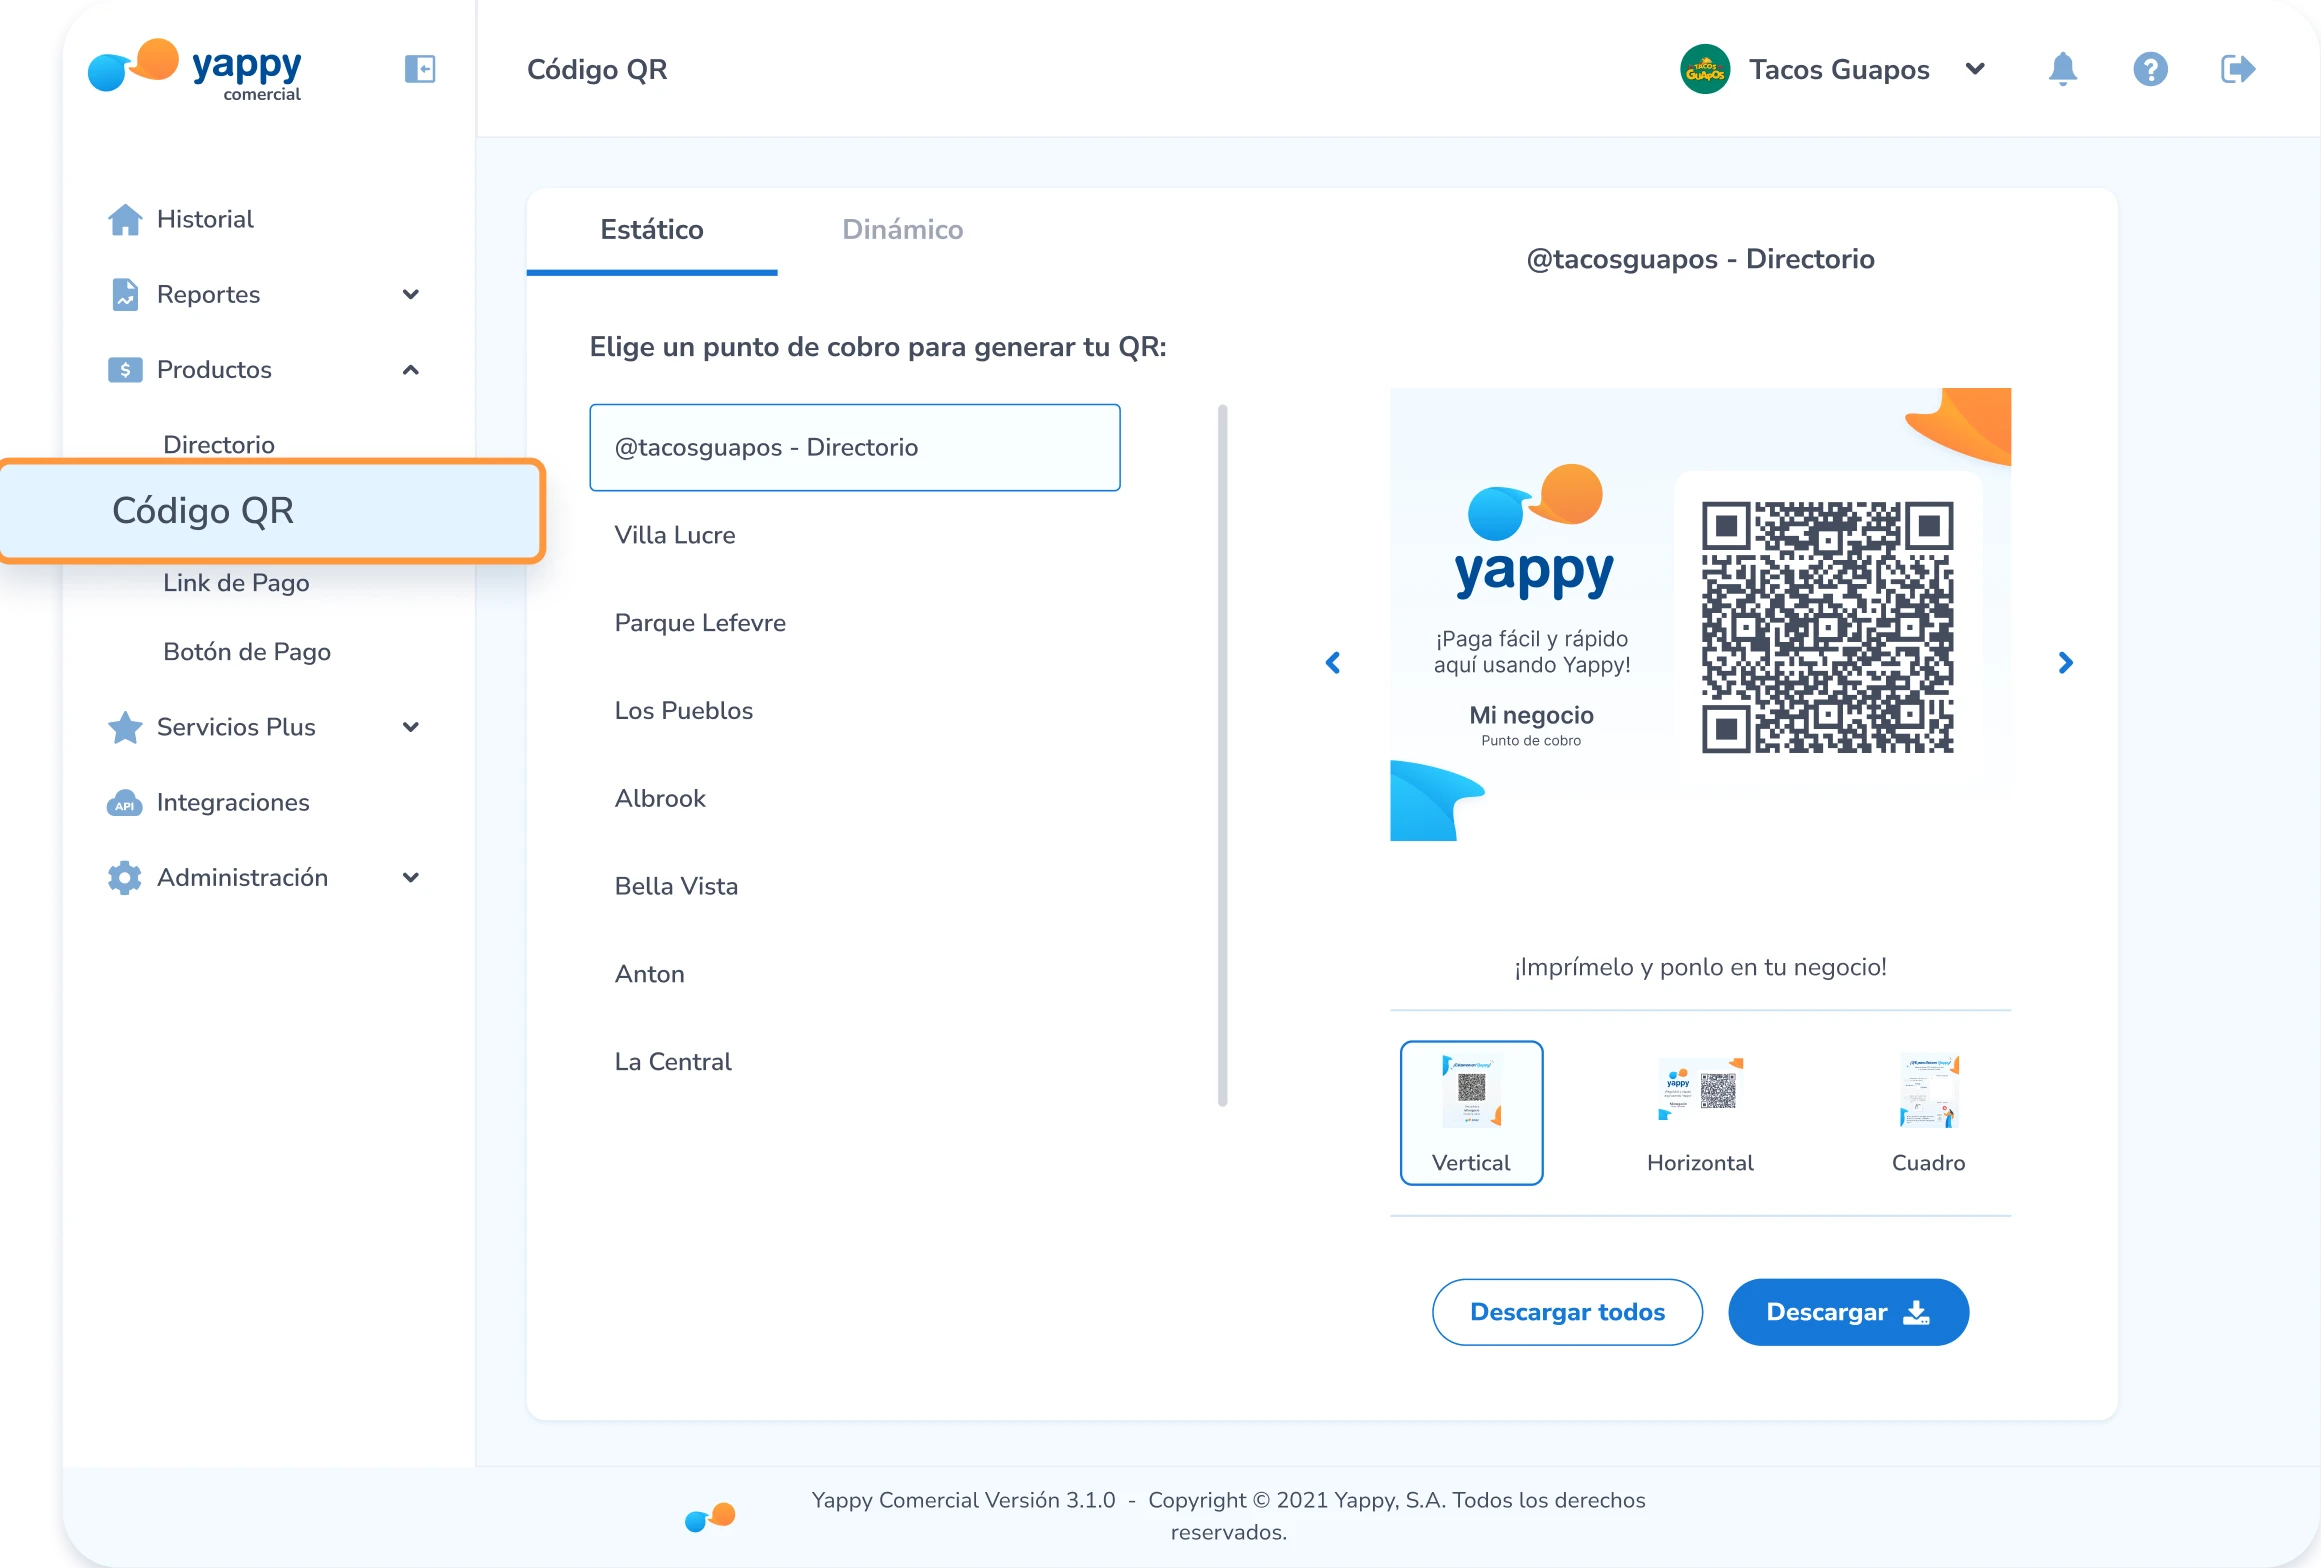Click the QR code image in preview

(x=1828, y=627)
